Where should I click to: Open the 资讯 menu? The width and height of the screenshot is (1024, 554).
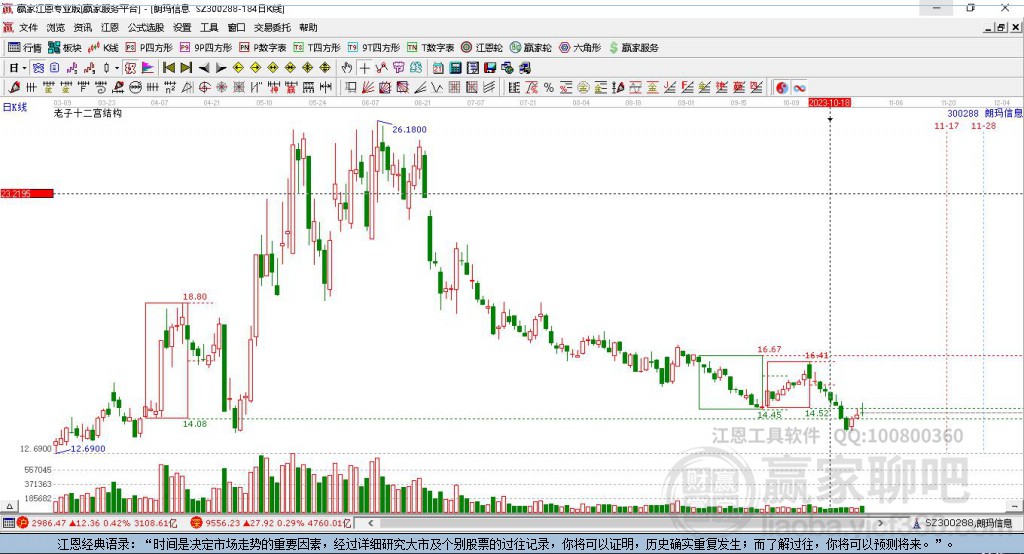click(x=82, y=27)
